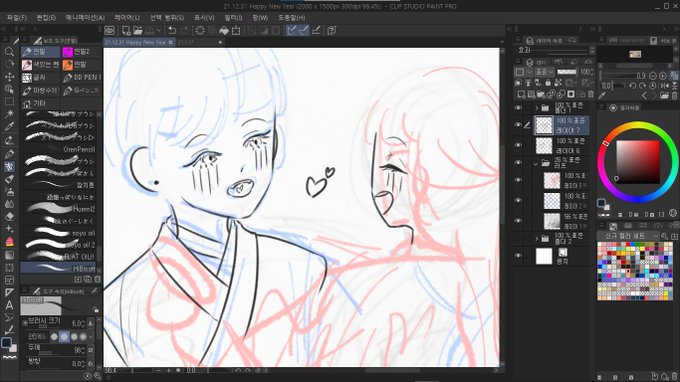680x382 pixels.
Task: Choose the DD PEN sub tool group
Action: (82, 78)
